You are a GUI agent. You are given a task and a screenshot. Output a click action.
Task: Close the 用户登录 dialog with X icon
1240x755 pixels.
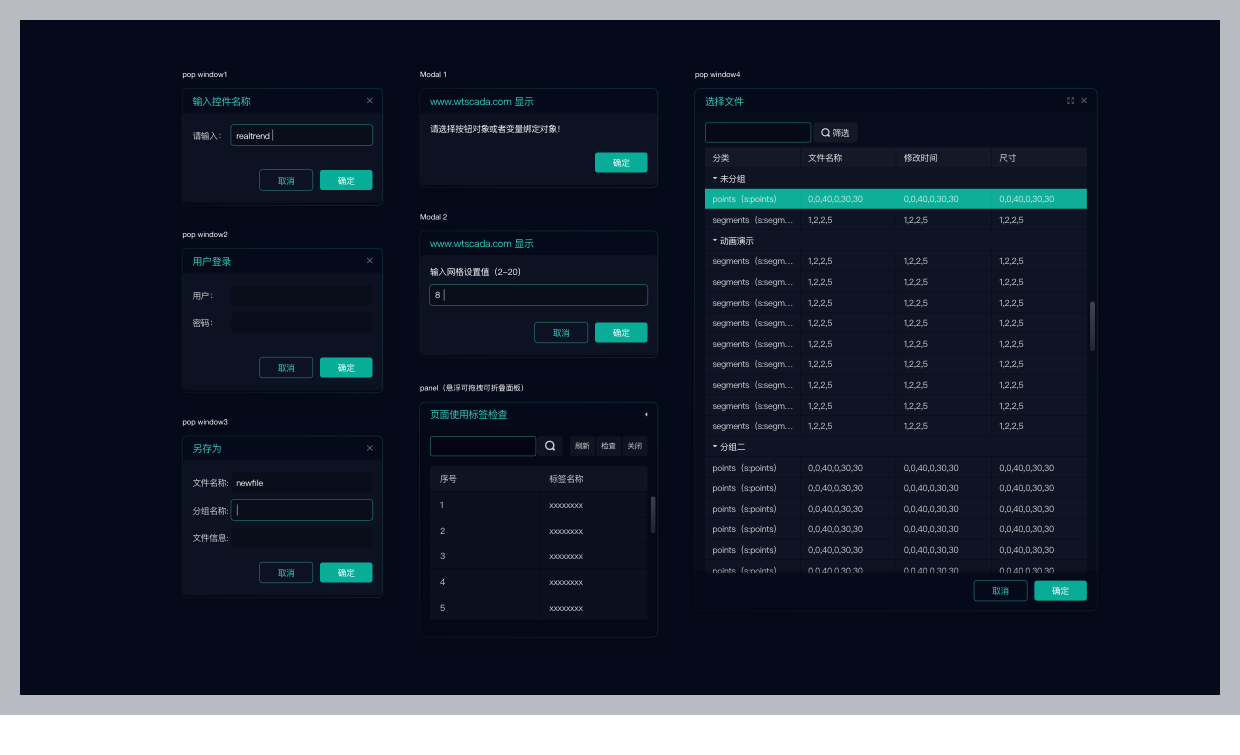pos(369,261)
